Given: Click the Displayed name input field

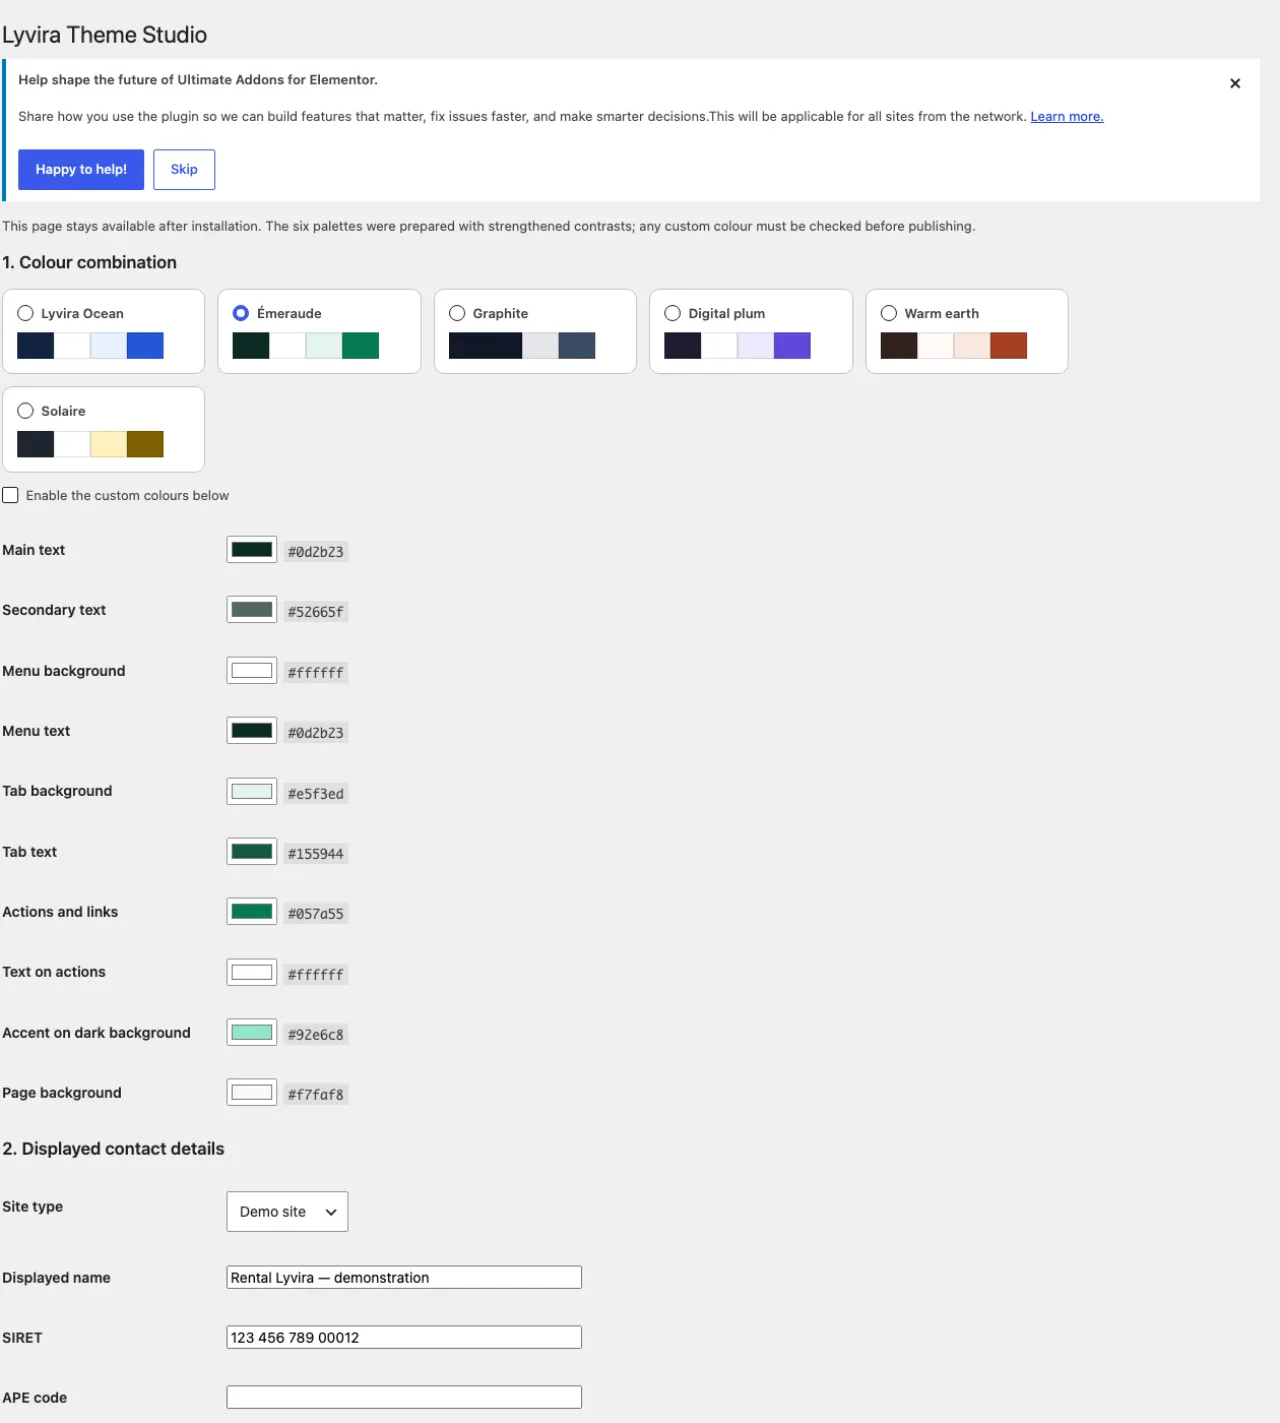Looking at the screenshot, I should coord(404,1277).
